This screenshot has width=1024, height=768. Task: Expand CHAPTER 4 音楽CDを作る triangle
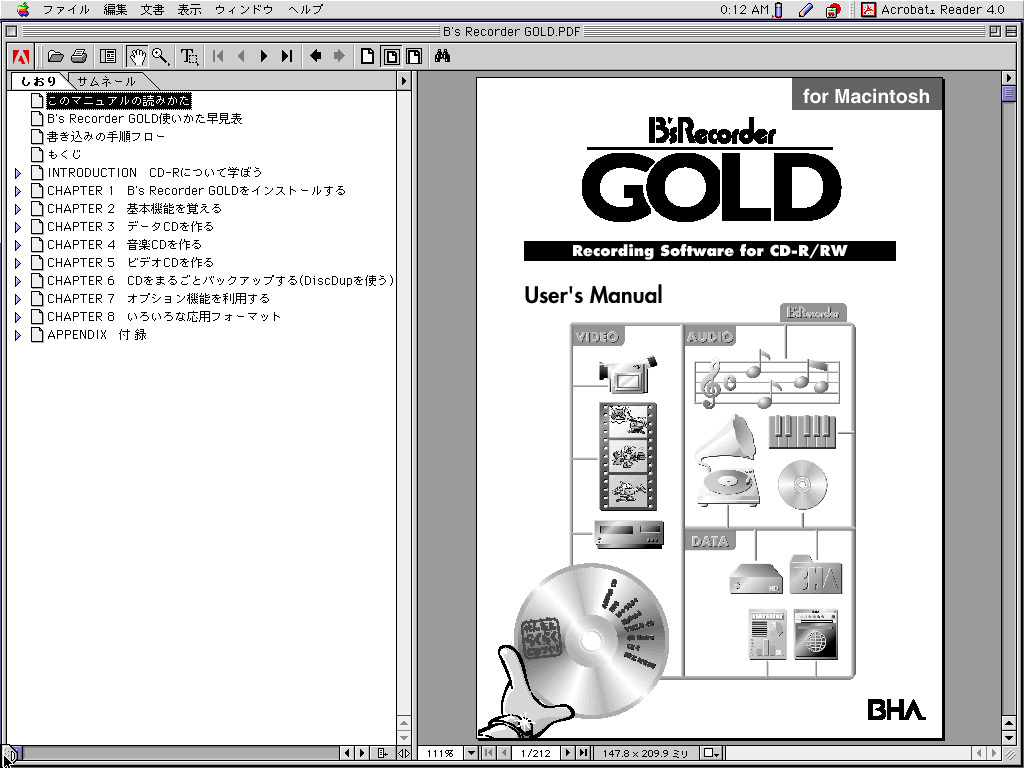pyautogui.click(x=18, y=245)
